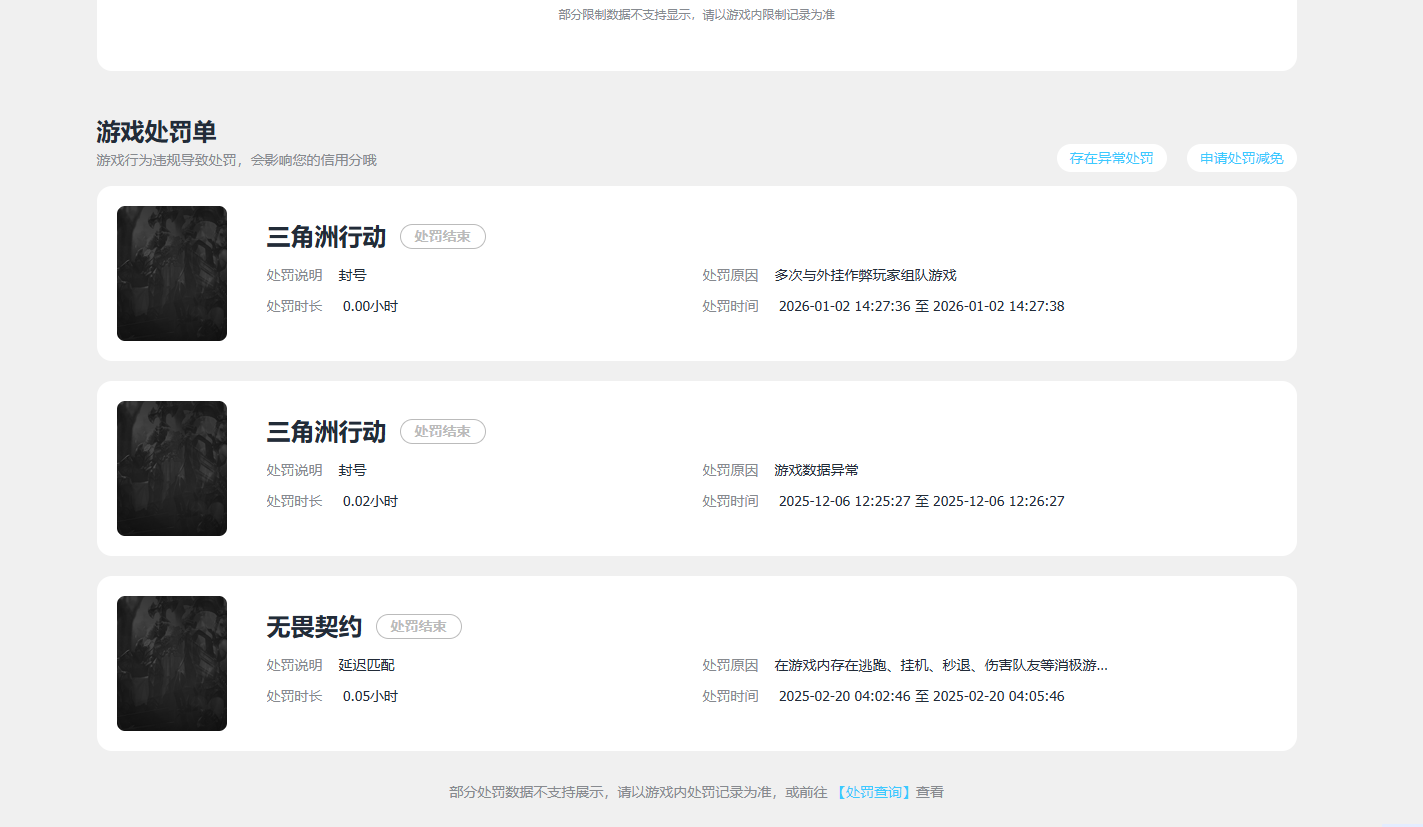The image size is (1423, 827).
Task: Open the 【处罚查询】 link
Action: (x=874, y=792)
